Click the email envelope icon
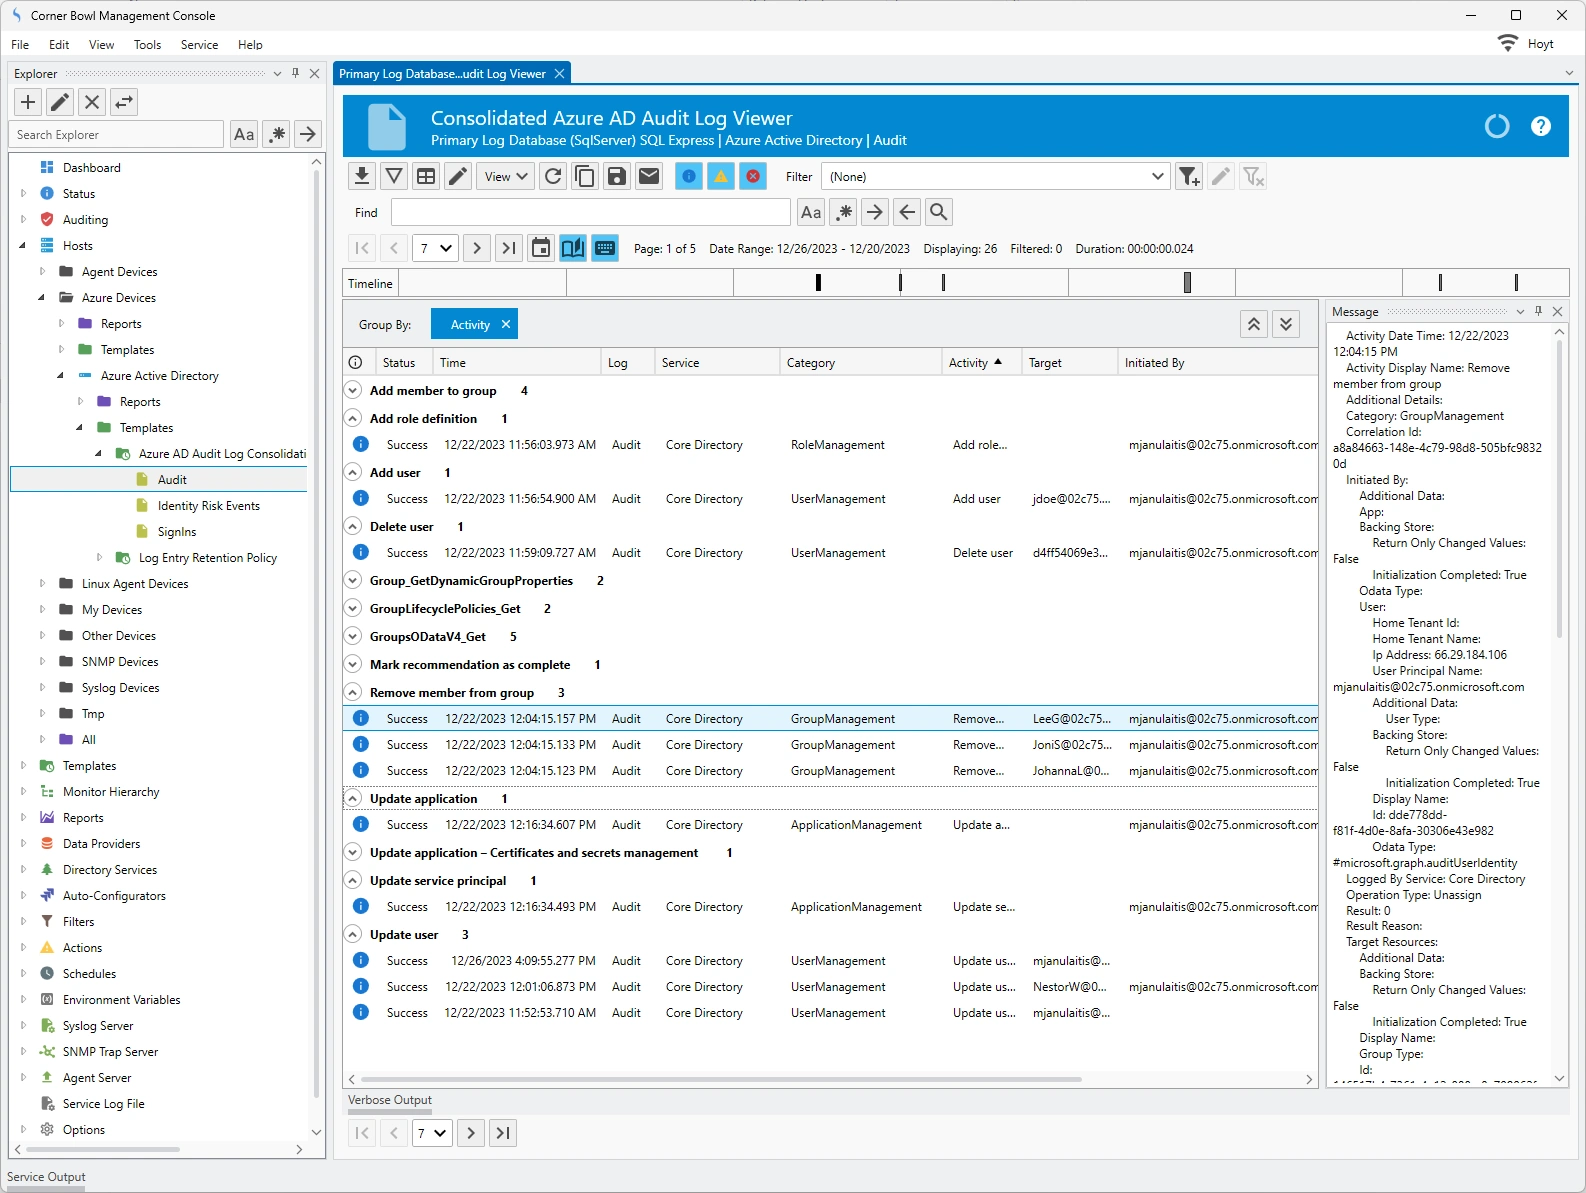The image size is (1586, 1193). [649, 177]
